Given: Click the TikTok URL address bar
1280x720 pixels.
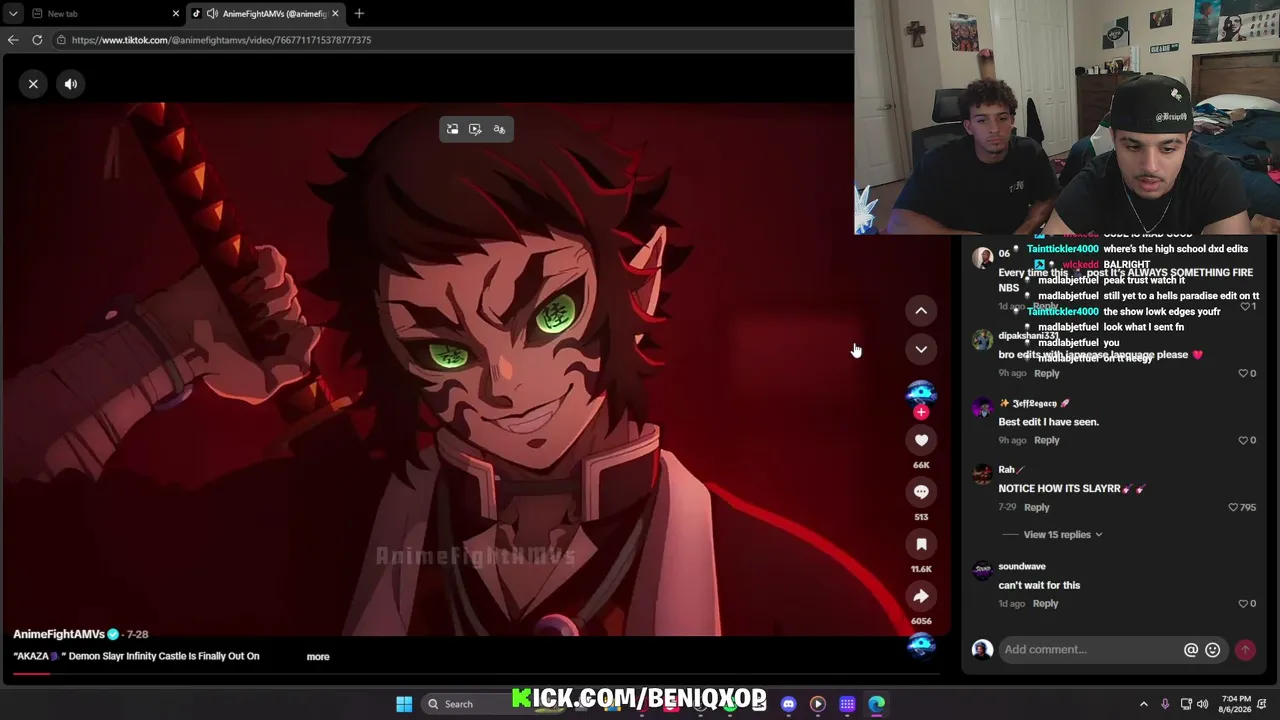Looking at the screenshot, I should (x=450, y=40).
